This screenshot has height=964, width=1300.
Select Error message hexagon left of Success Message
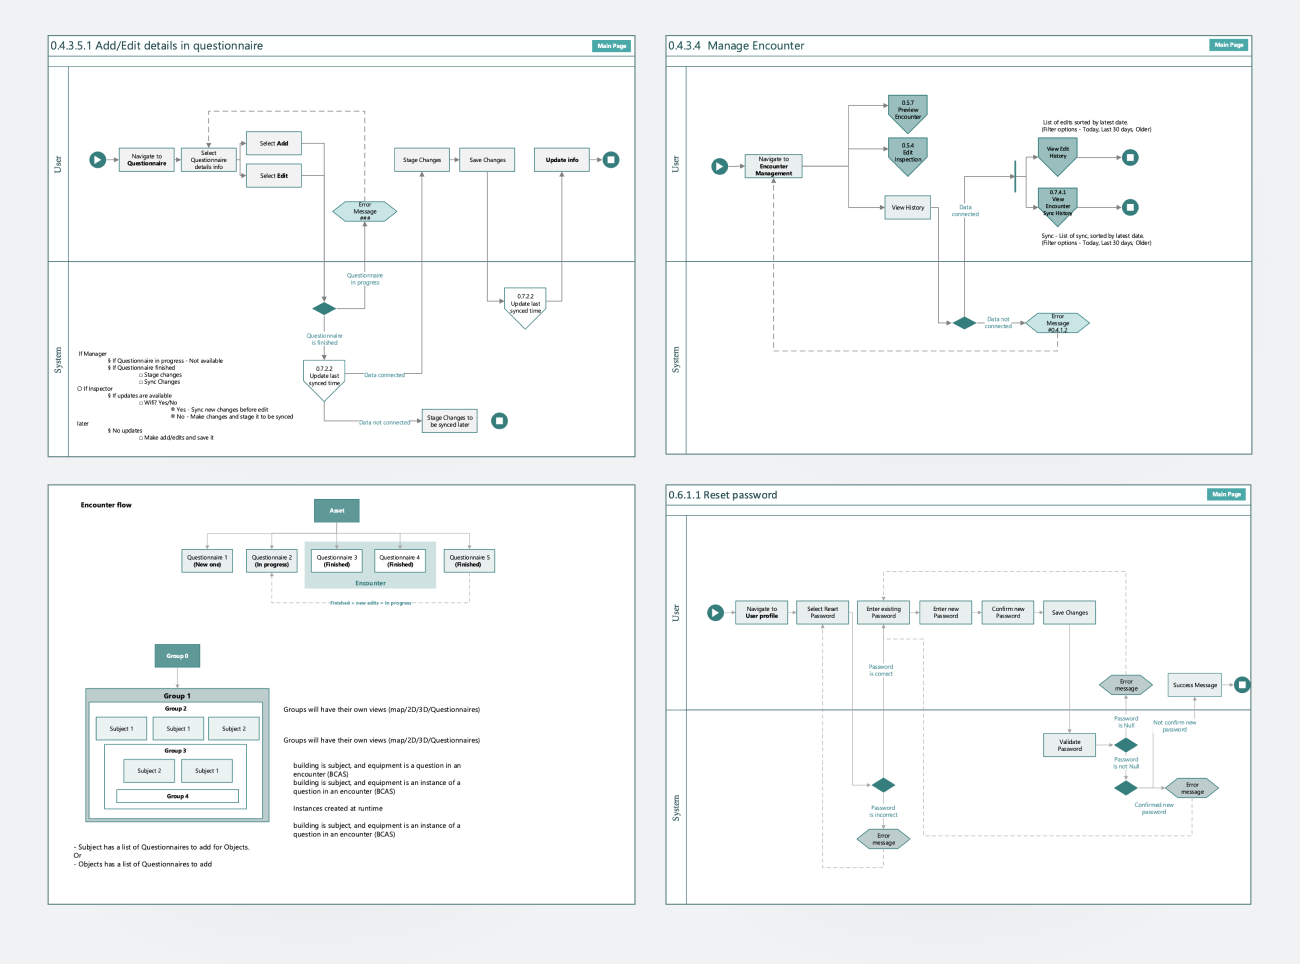[x=1126, y=685]
